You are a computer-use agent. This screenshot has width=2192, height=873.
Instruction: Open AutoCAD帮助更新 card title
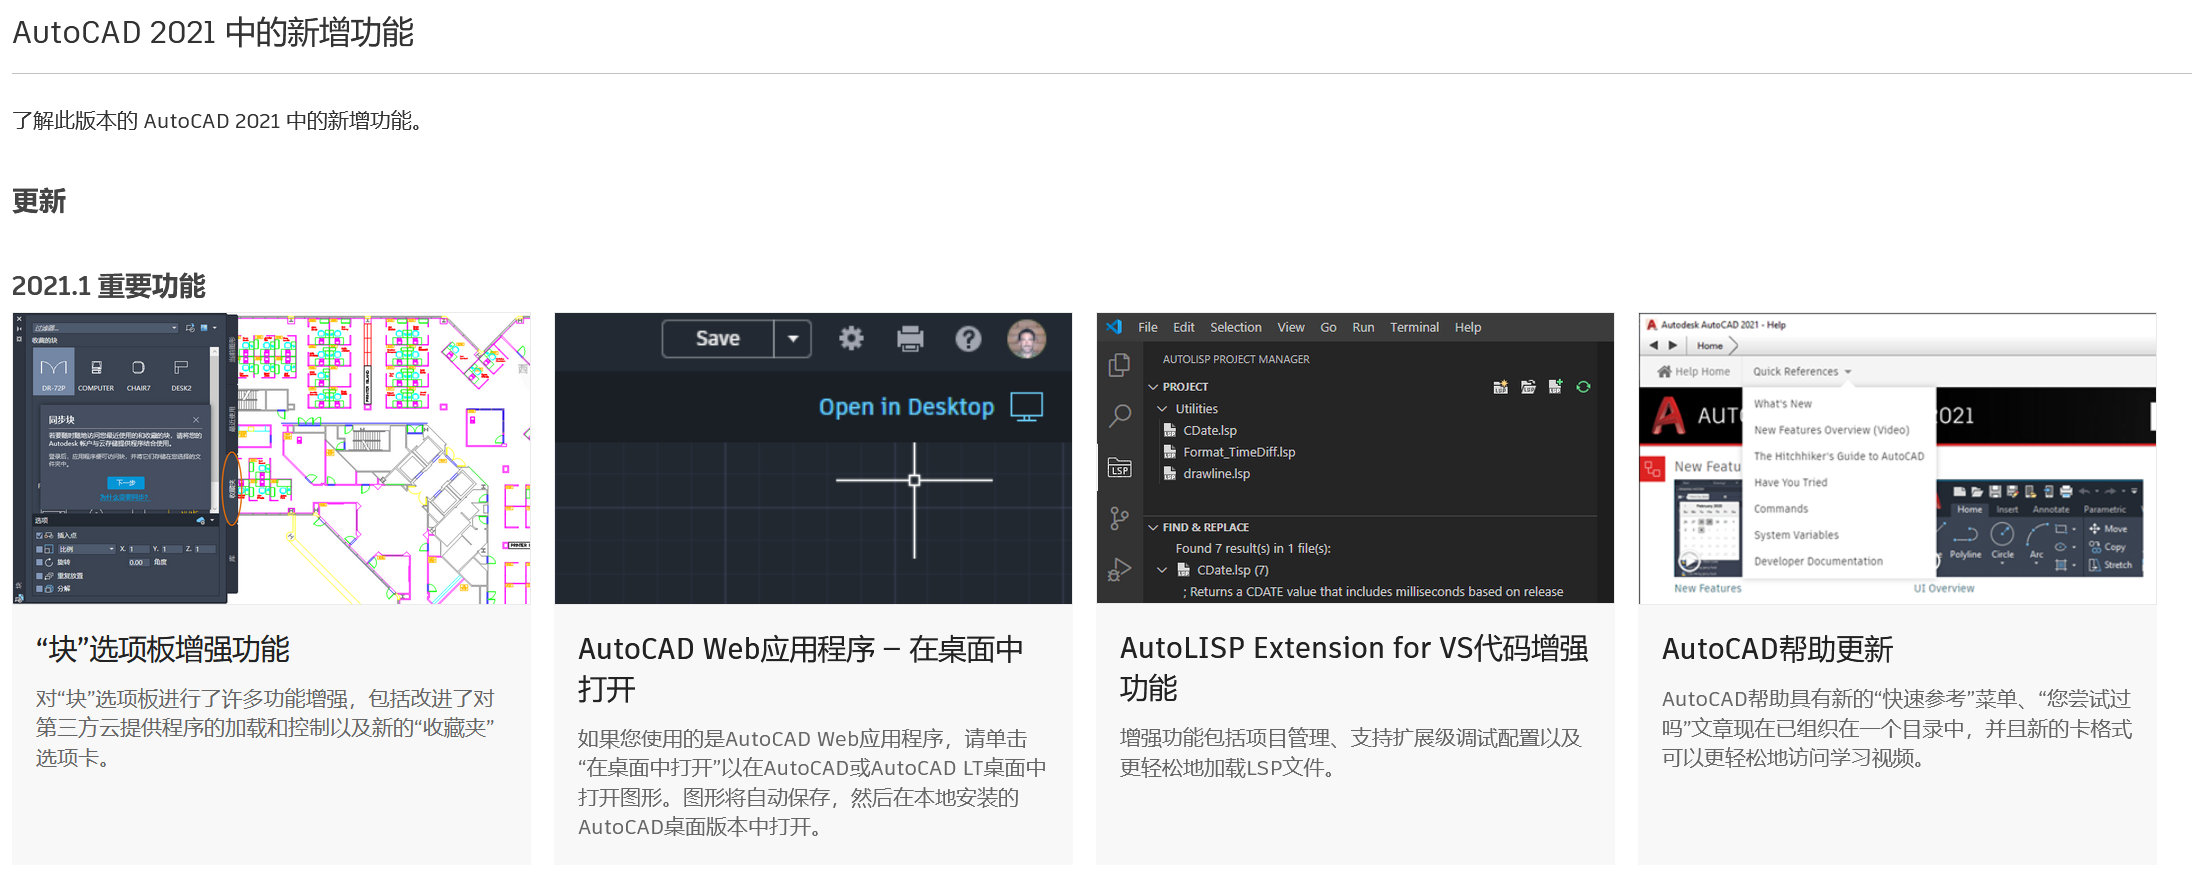coord(1777,649)
